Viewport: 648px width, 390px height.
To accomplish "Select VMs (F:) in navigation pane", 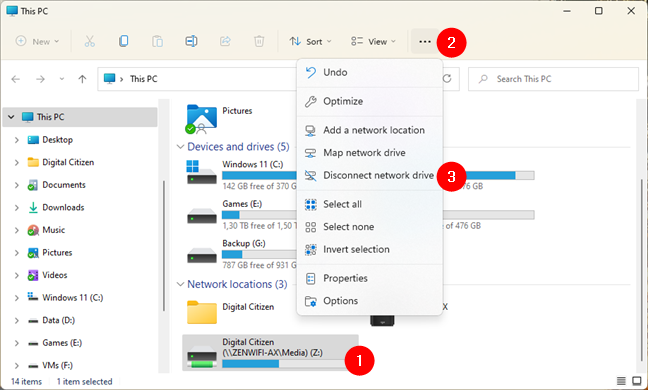I will point(57,365).
